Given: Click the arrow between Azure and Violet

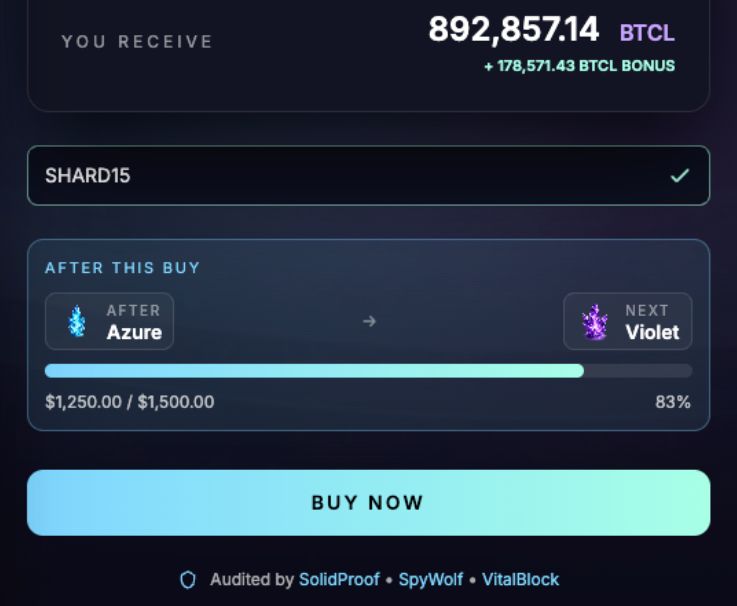Looking at the screenshot, I should pyautogui.click(x=369, y=322).
